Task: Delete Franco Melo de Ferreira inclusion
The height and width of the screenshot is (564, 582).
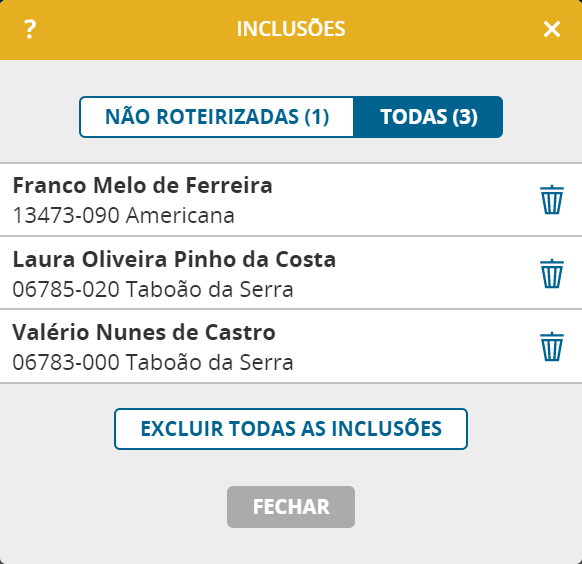Action: tap(552, 200)
